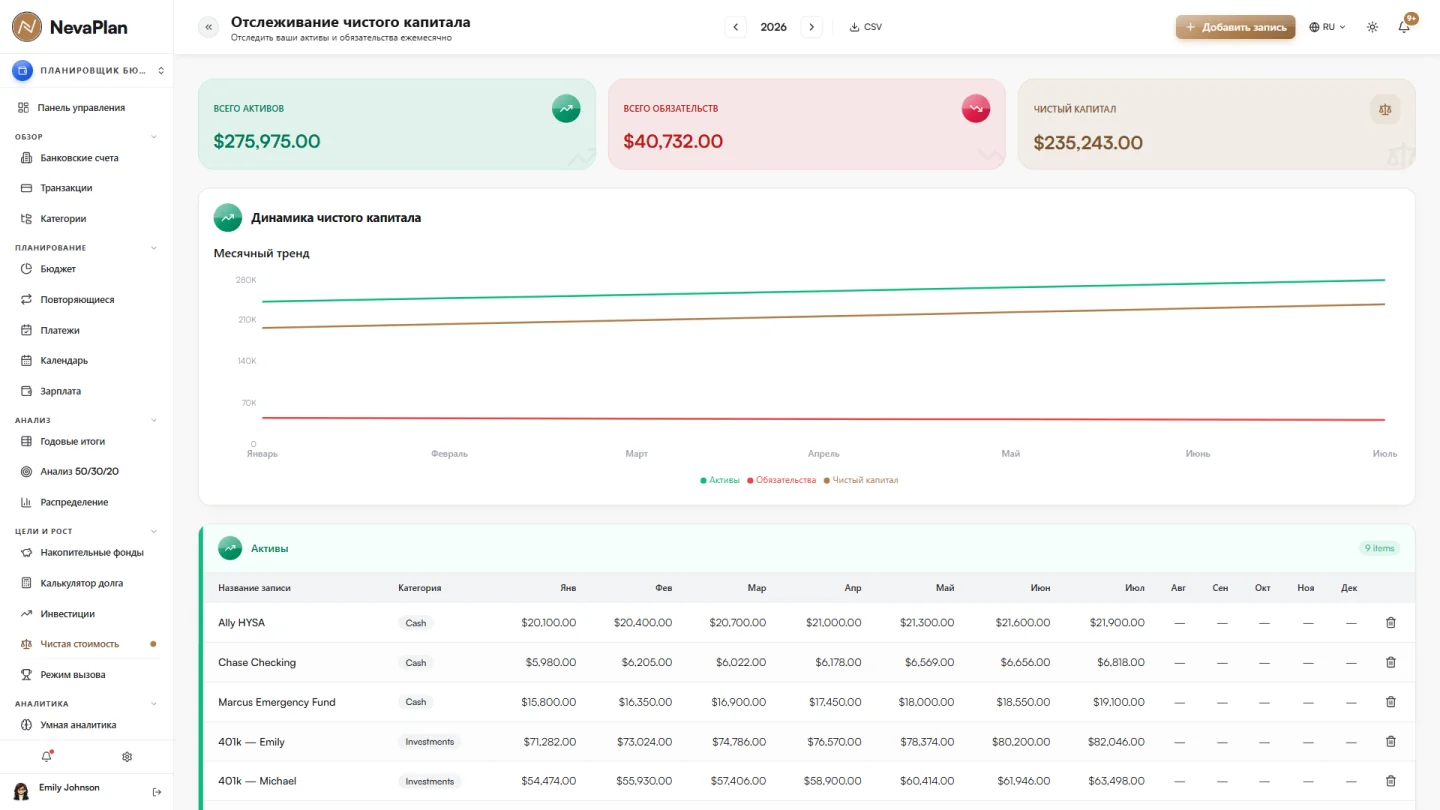
Task: Click the sidebar bell alerts icon
Action: [x=46, y=757]
